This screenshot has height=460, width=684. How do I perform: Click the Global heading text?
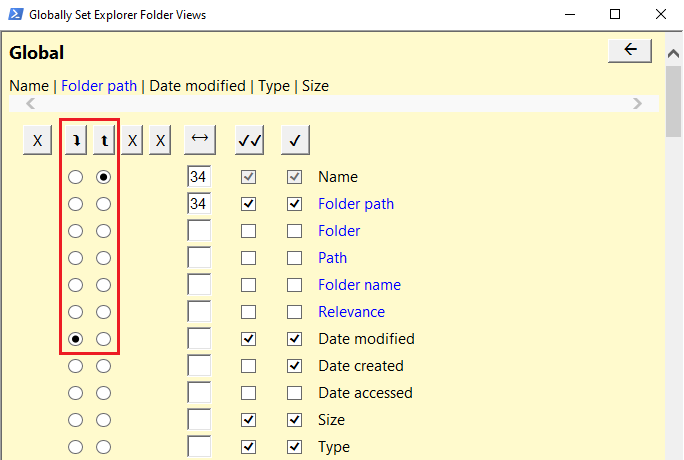coord(37,53)
